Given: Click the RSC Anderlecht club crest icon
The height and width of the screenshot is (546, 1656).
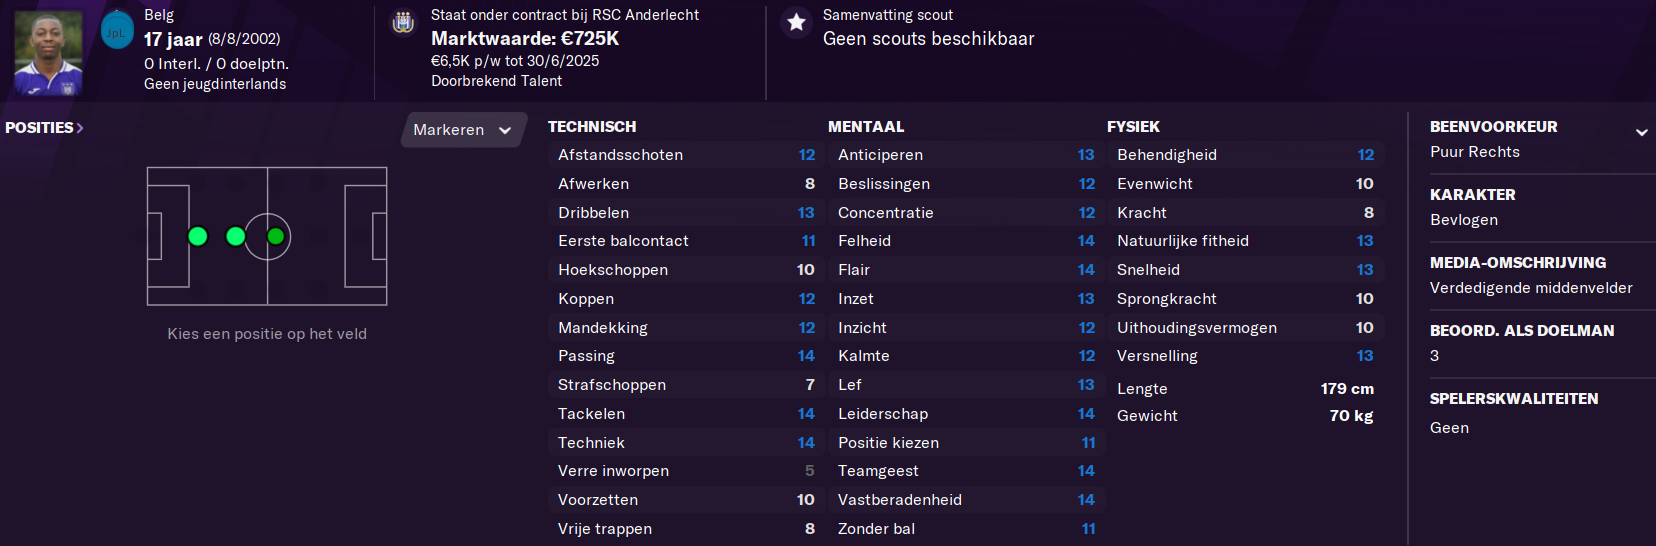Looking at the screenshot, I should click(x=403, y=22).
